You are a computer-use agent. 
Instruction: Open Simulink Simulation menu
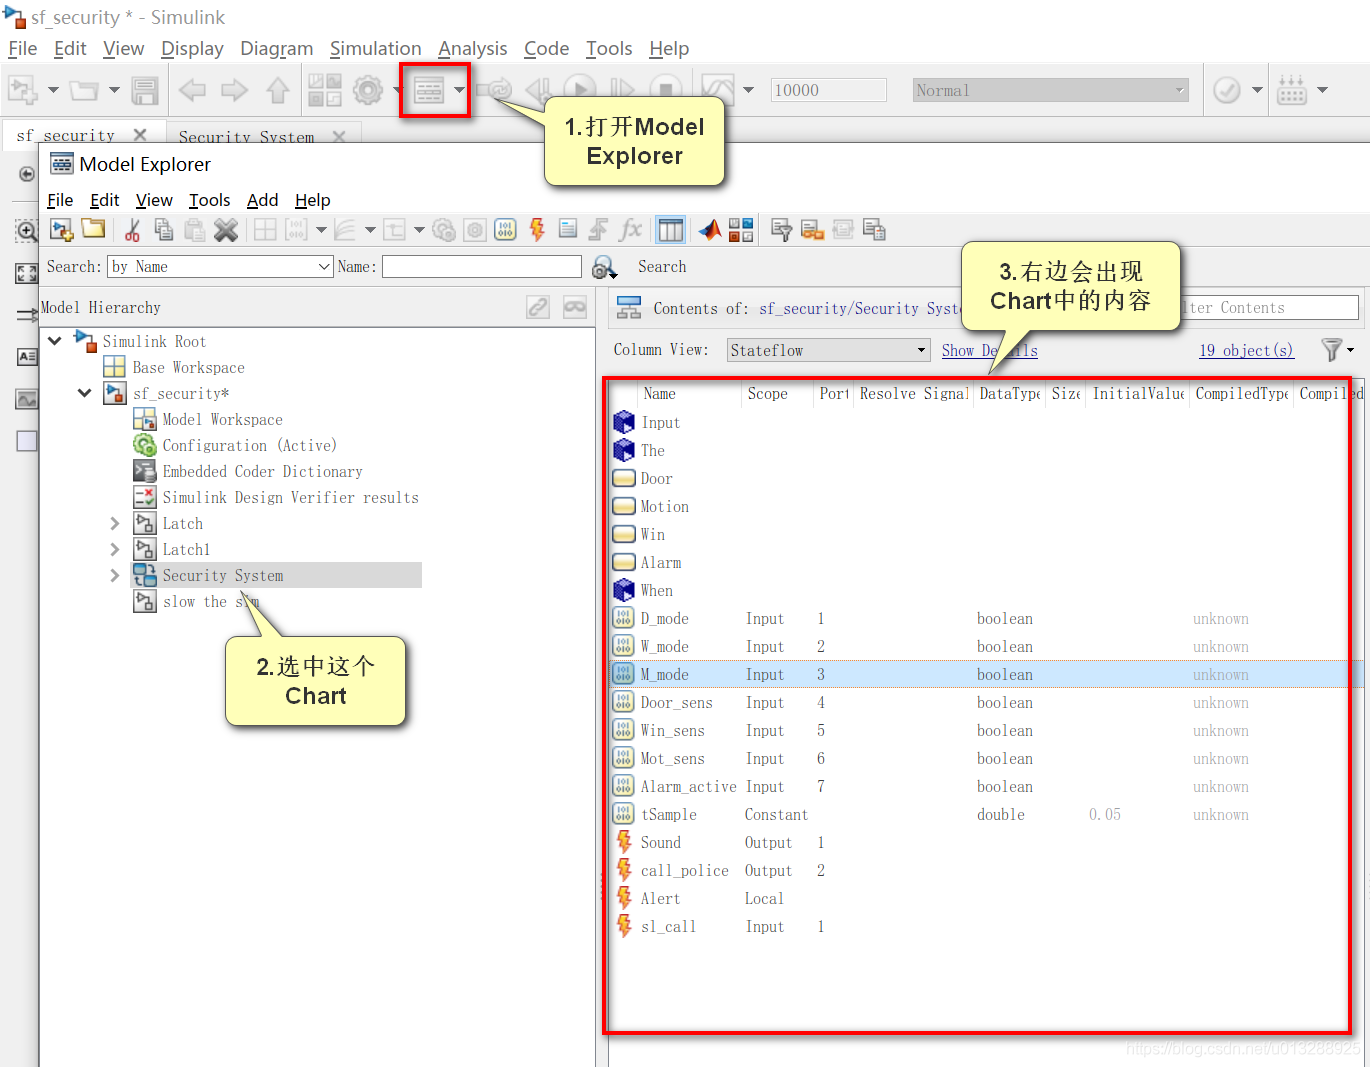376,48
